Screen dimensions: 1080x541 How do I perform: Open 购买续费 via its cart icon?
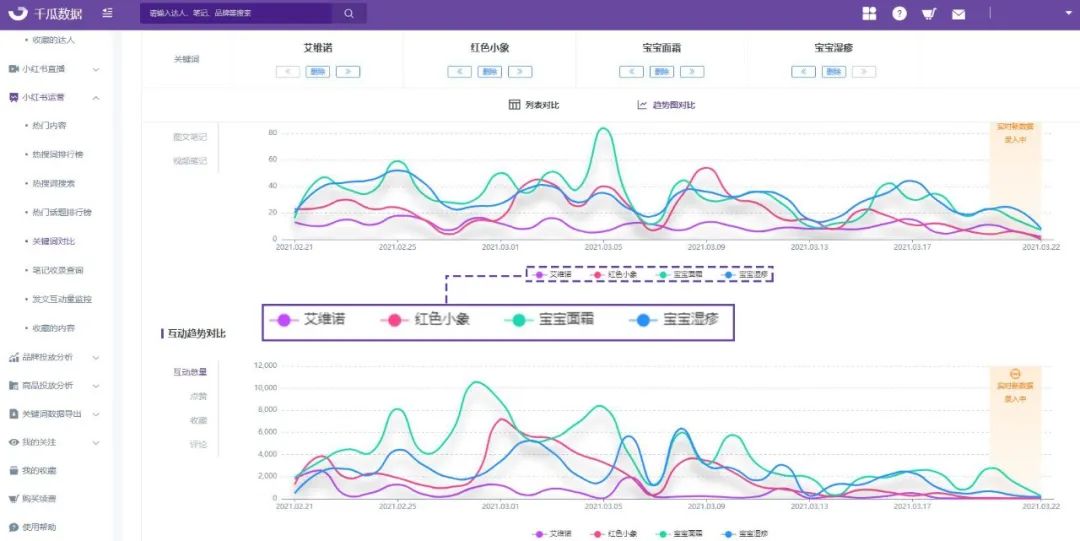[13, 499]
